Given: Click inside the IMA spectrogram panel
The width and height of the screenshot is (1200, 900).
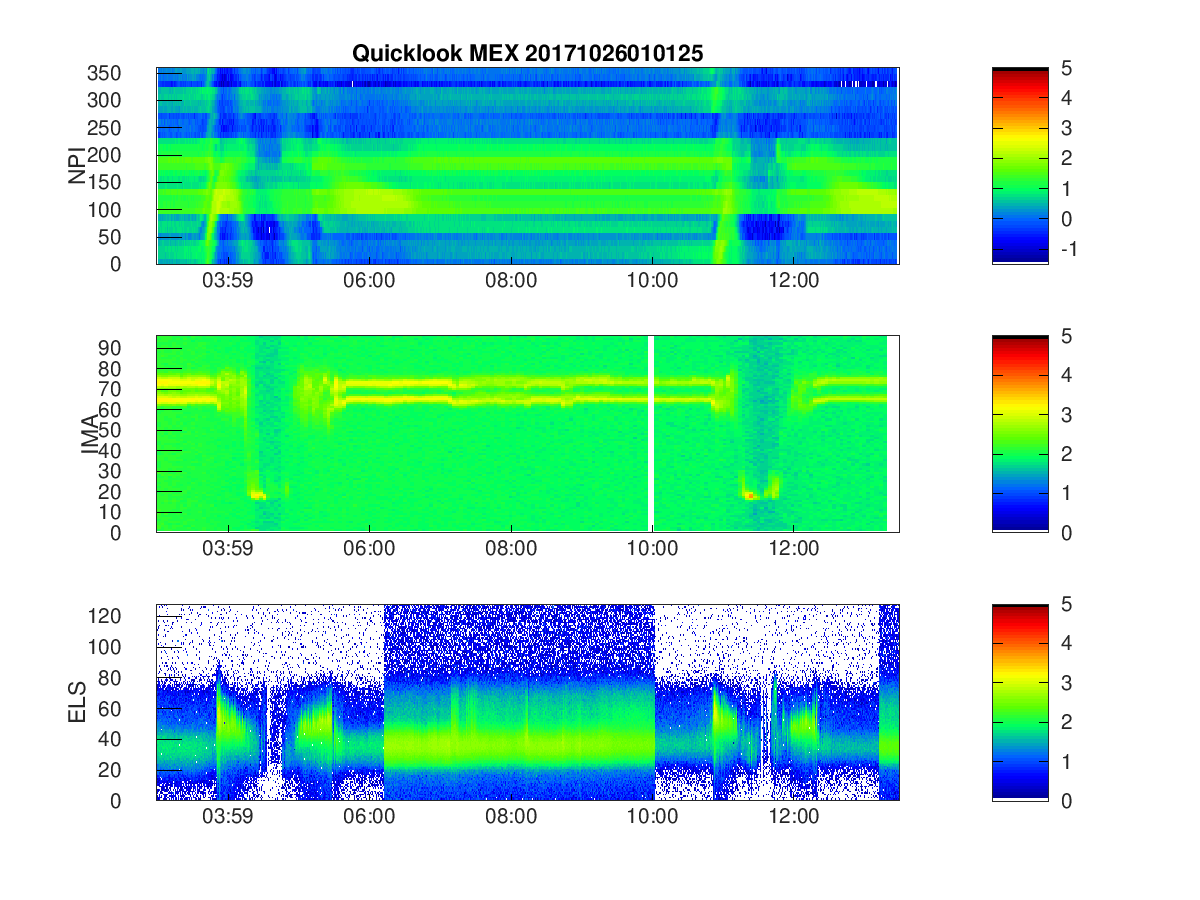Looking at the screenshot, I should [x=527, y=434].
